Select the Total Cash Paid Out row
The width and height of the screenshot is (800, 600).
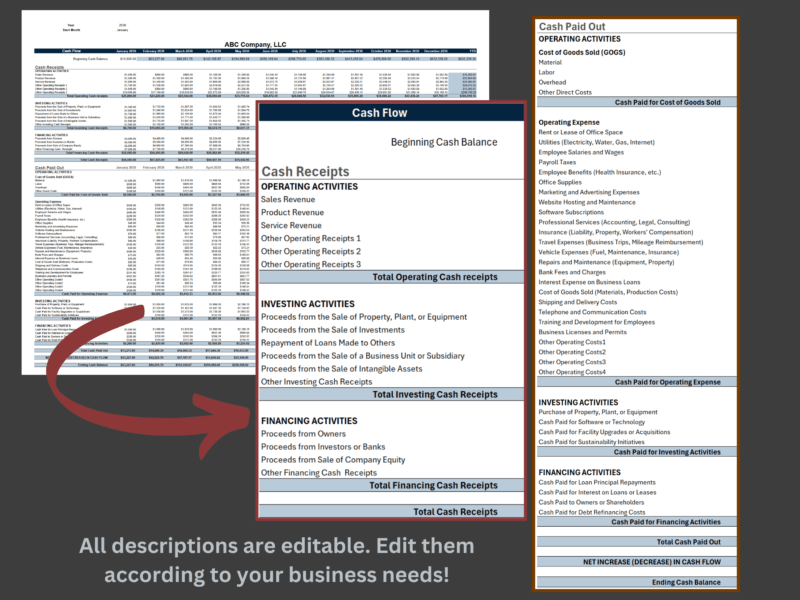click(637, 542)
